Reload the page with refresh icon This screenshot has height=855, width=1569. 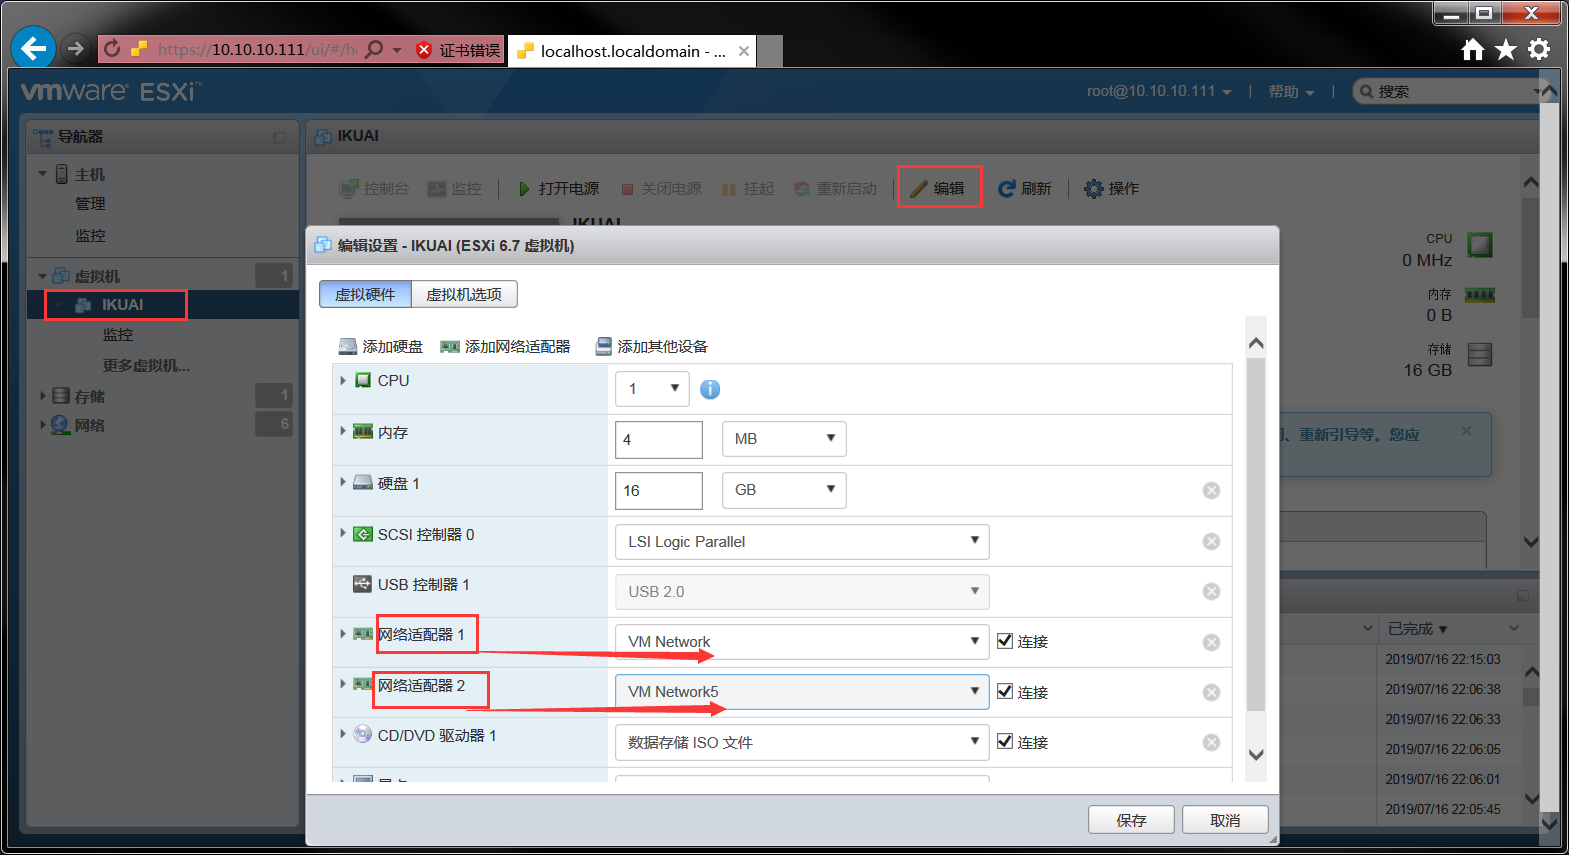[x=112, y=49]
